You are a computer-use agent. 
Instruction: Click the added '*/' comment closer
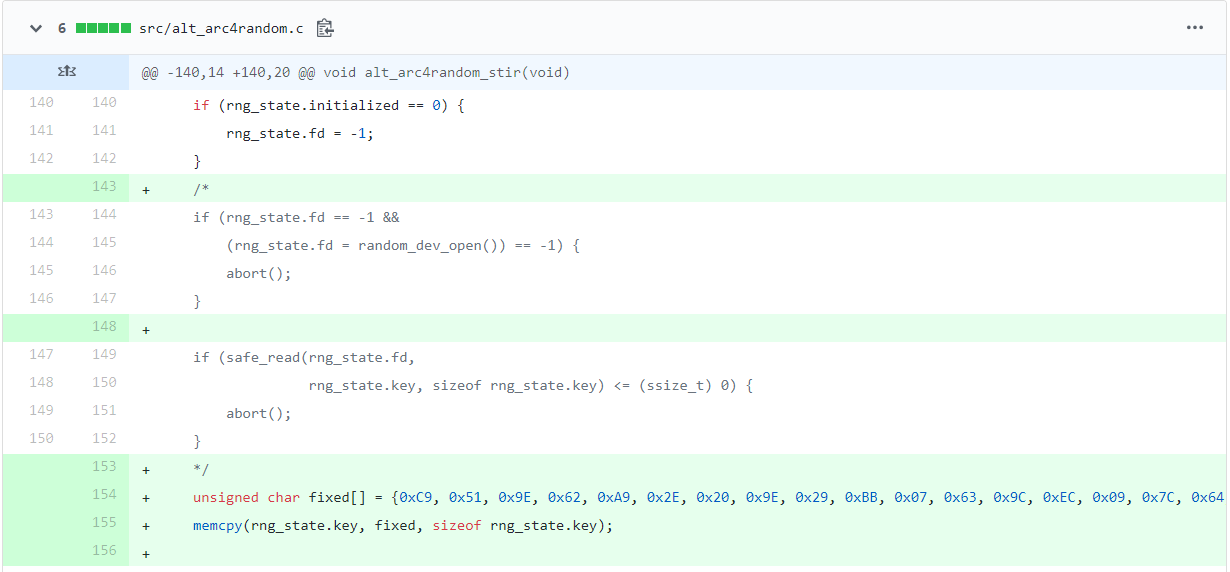point(201,469)
